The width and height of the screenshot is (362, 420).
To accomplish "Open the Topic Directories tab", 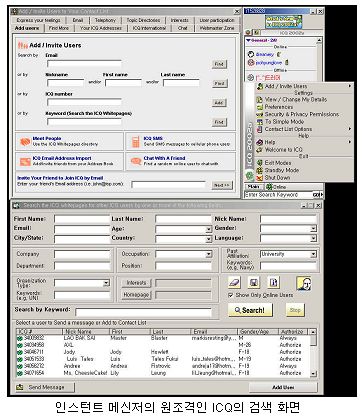I will tap(143, 20).
